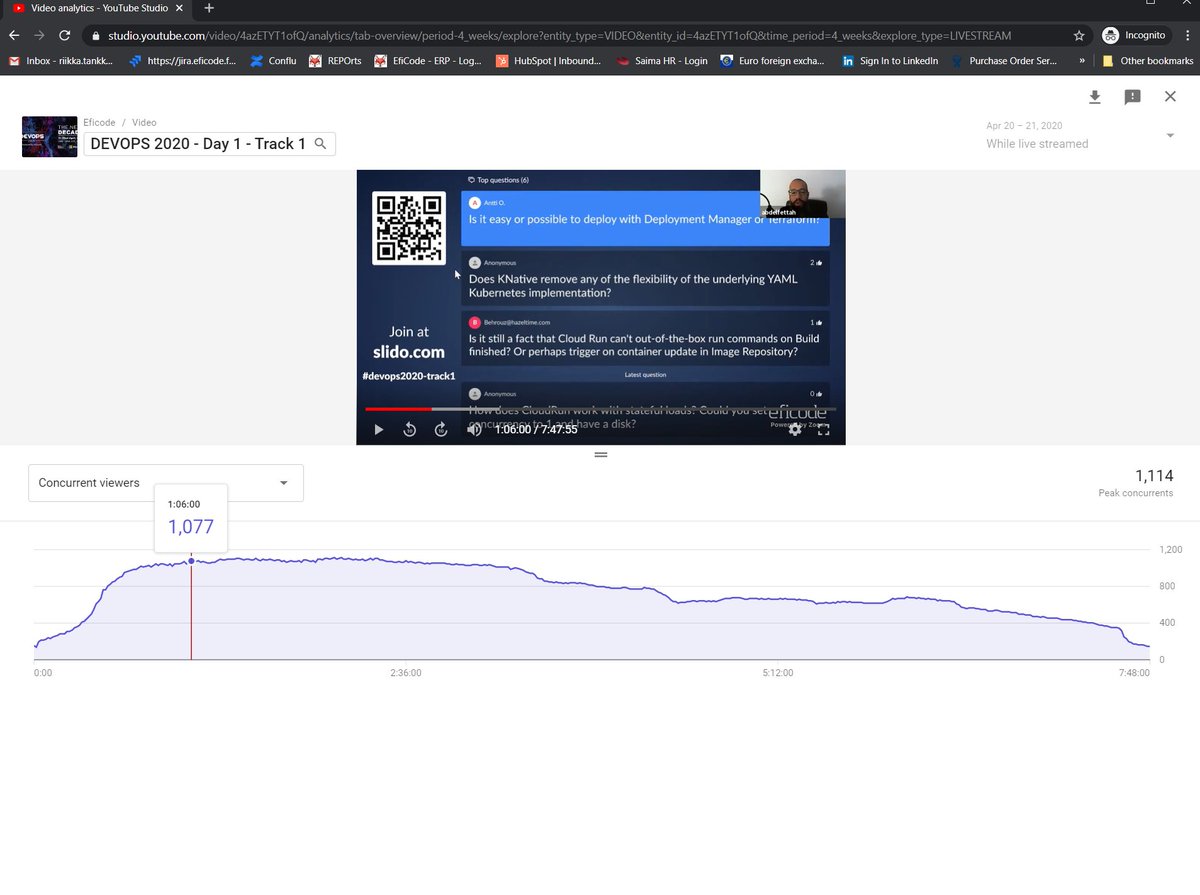1200x895 pixels.
Task: Open the DEVOPS 2020 video thumbnail
Action: tap(49, 137)
